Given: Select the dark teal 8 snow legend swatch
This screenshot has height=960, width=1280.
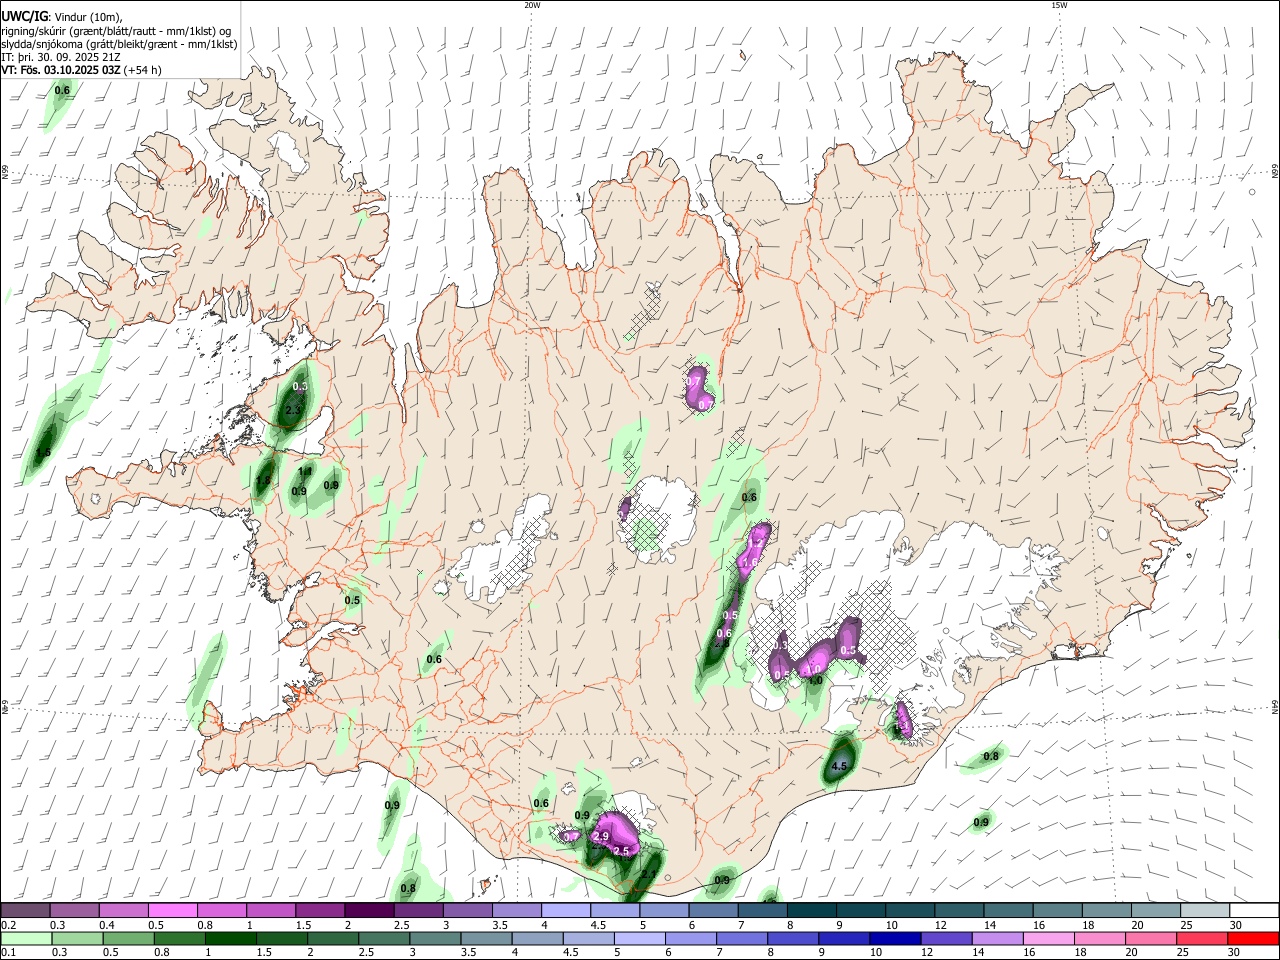Looking at the screenshot, I should [x=811, y=911].
